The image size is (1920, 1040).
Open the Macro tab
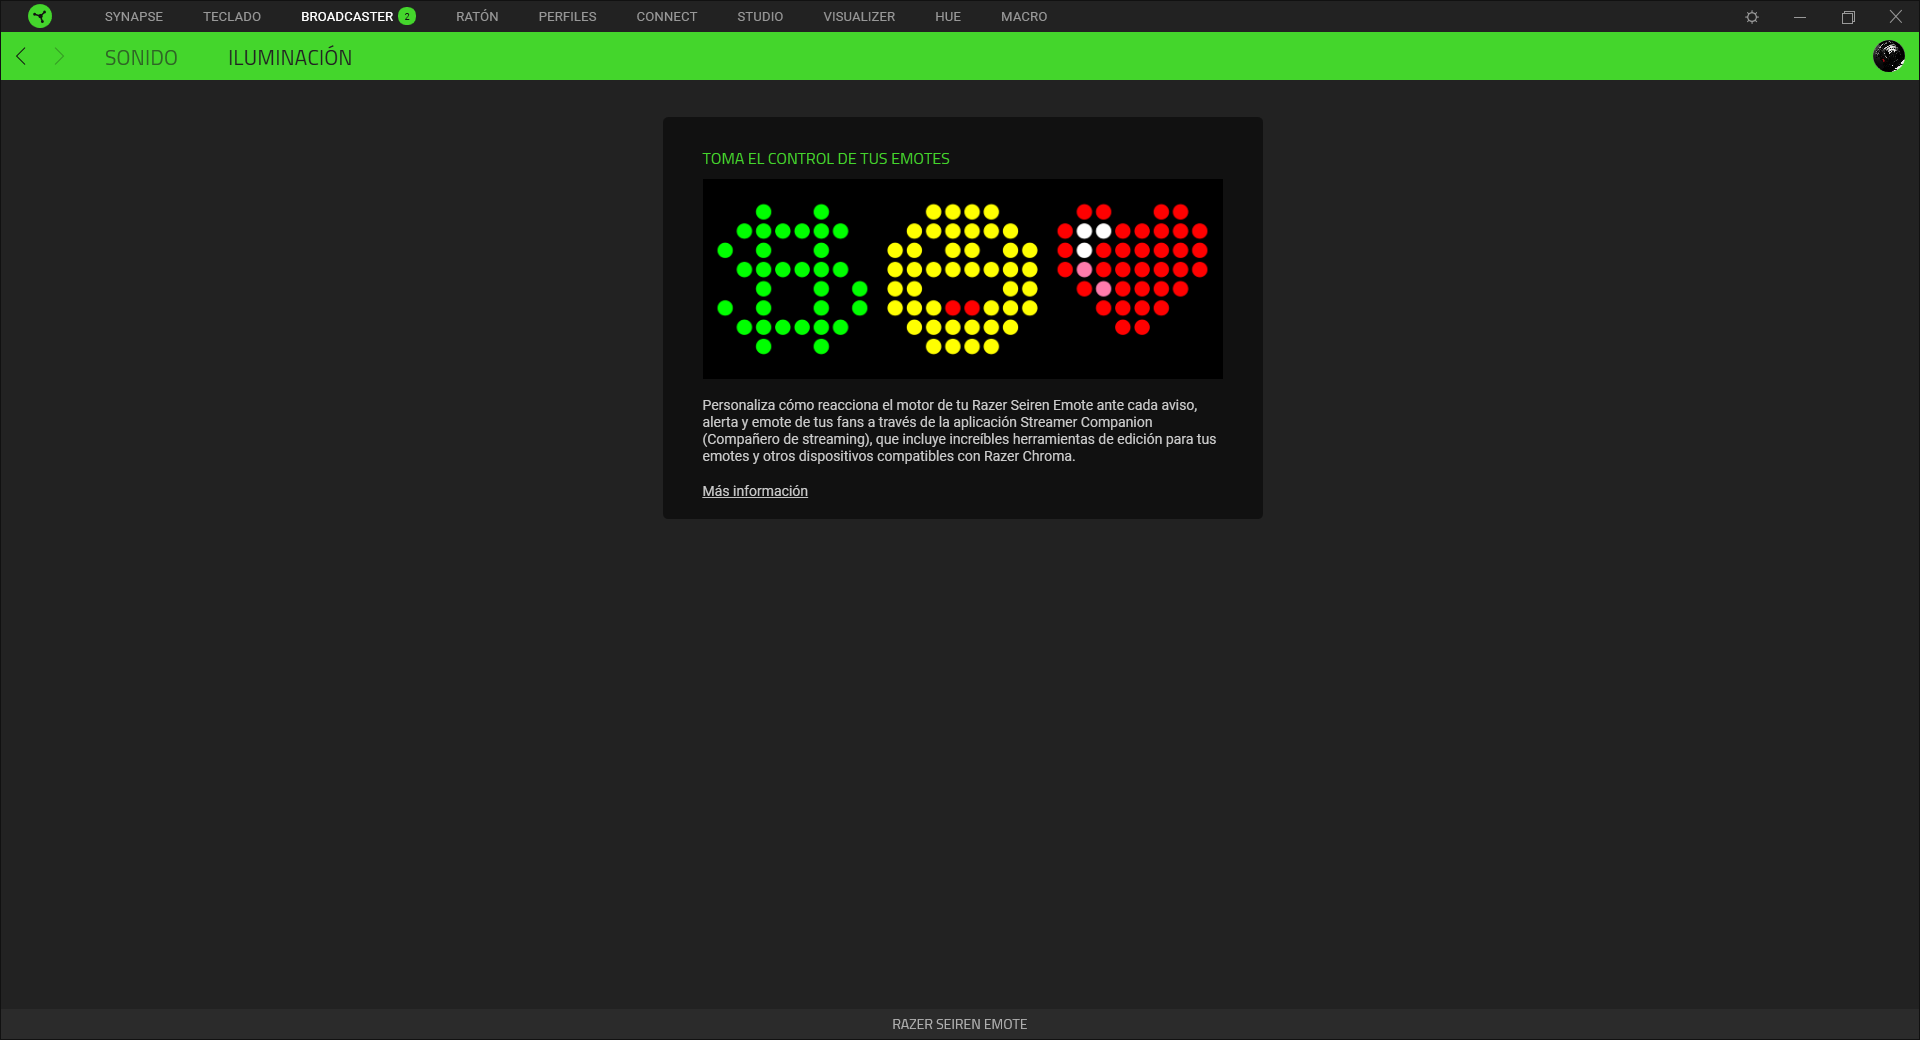[1024, 17]
